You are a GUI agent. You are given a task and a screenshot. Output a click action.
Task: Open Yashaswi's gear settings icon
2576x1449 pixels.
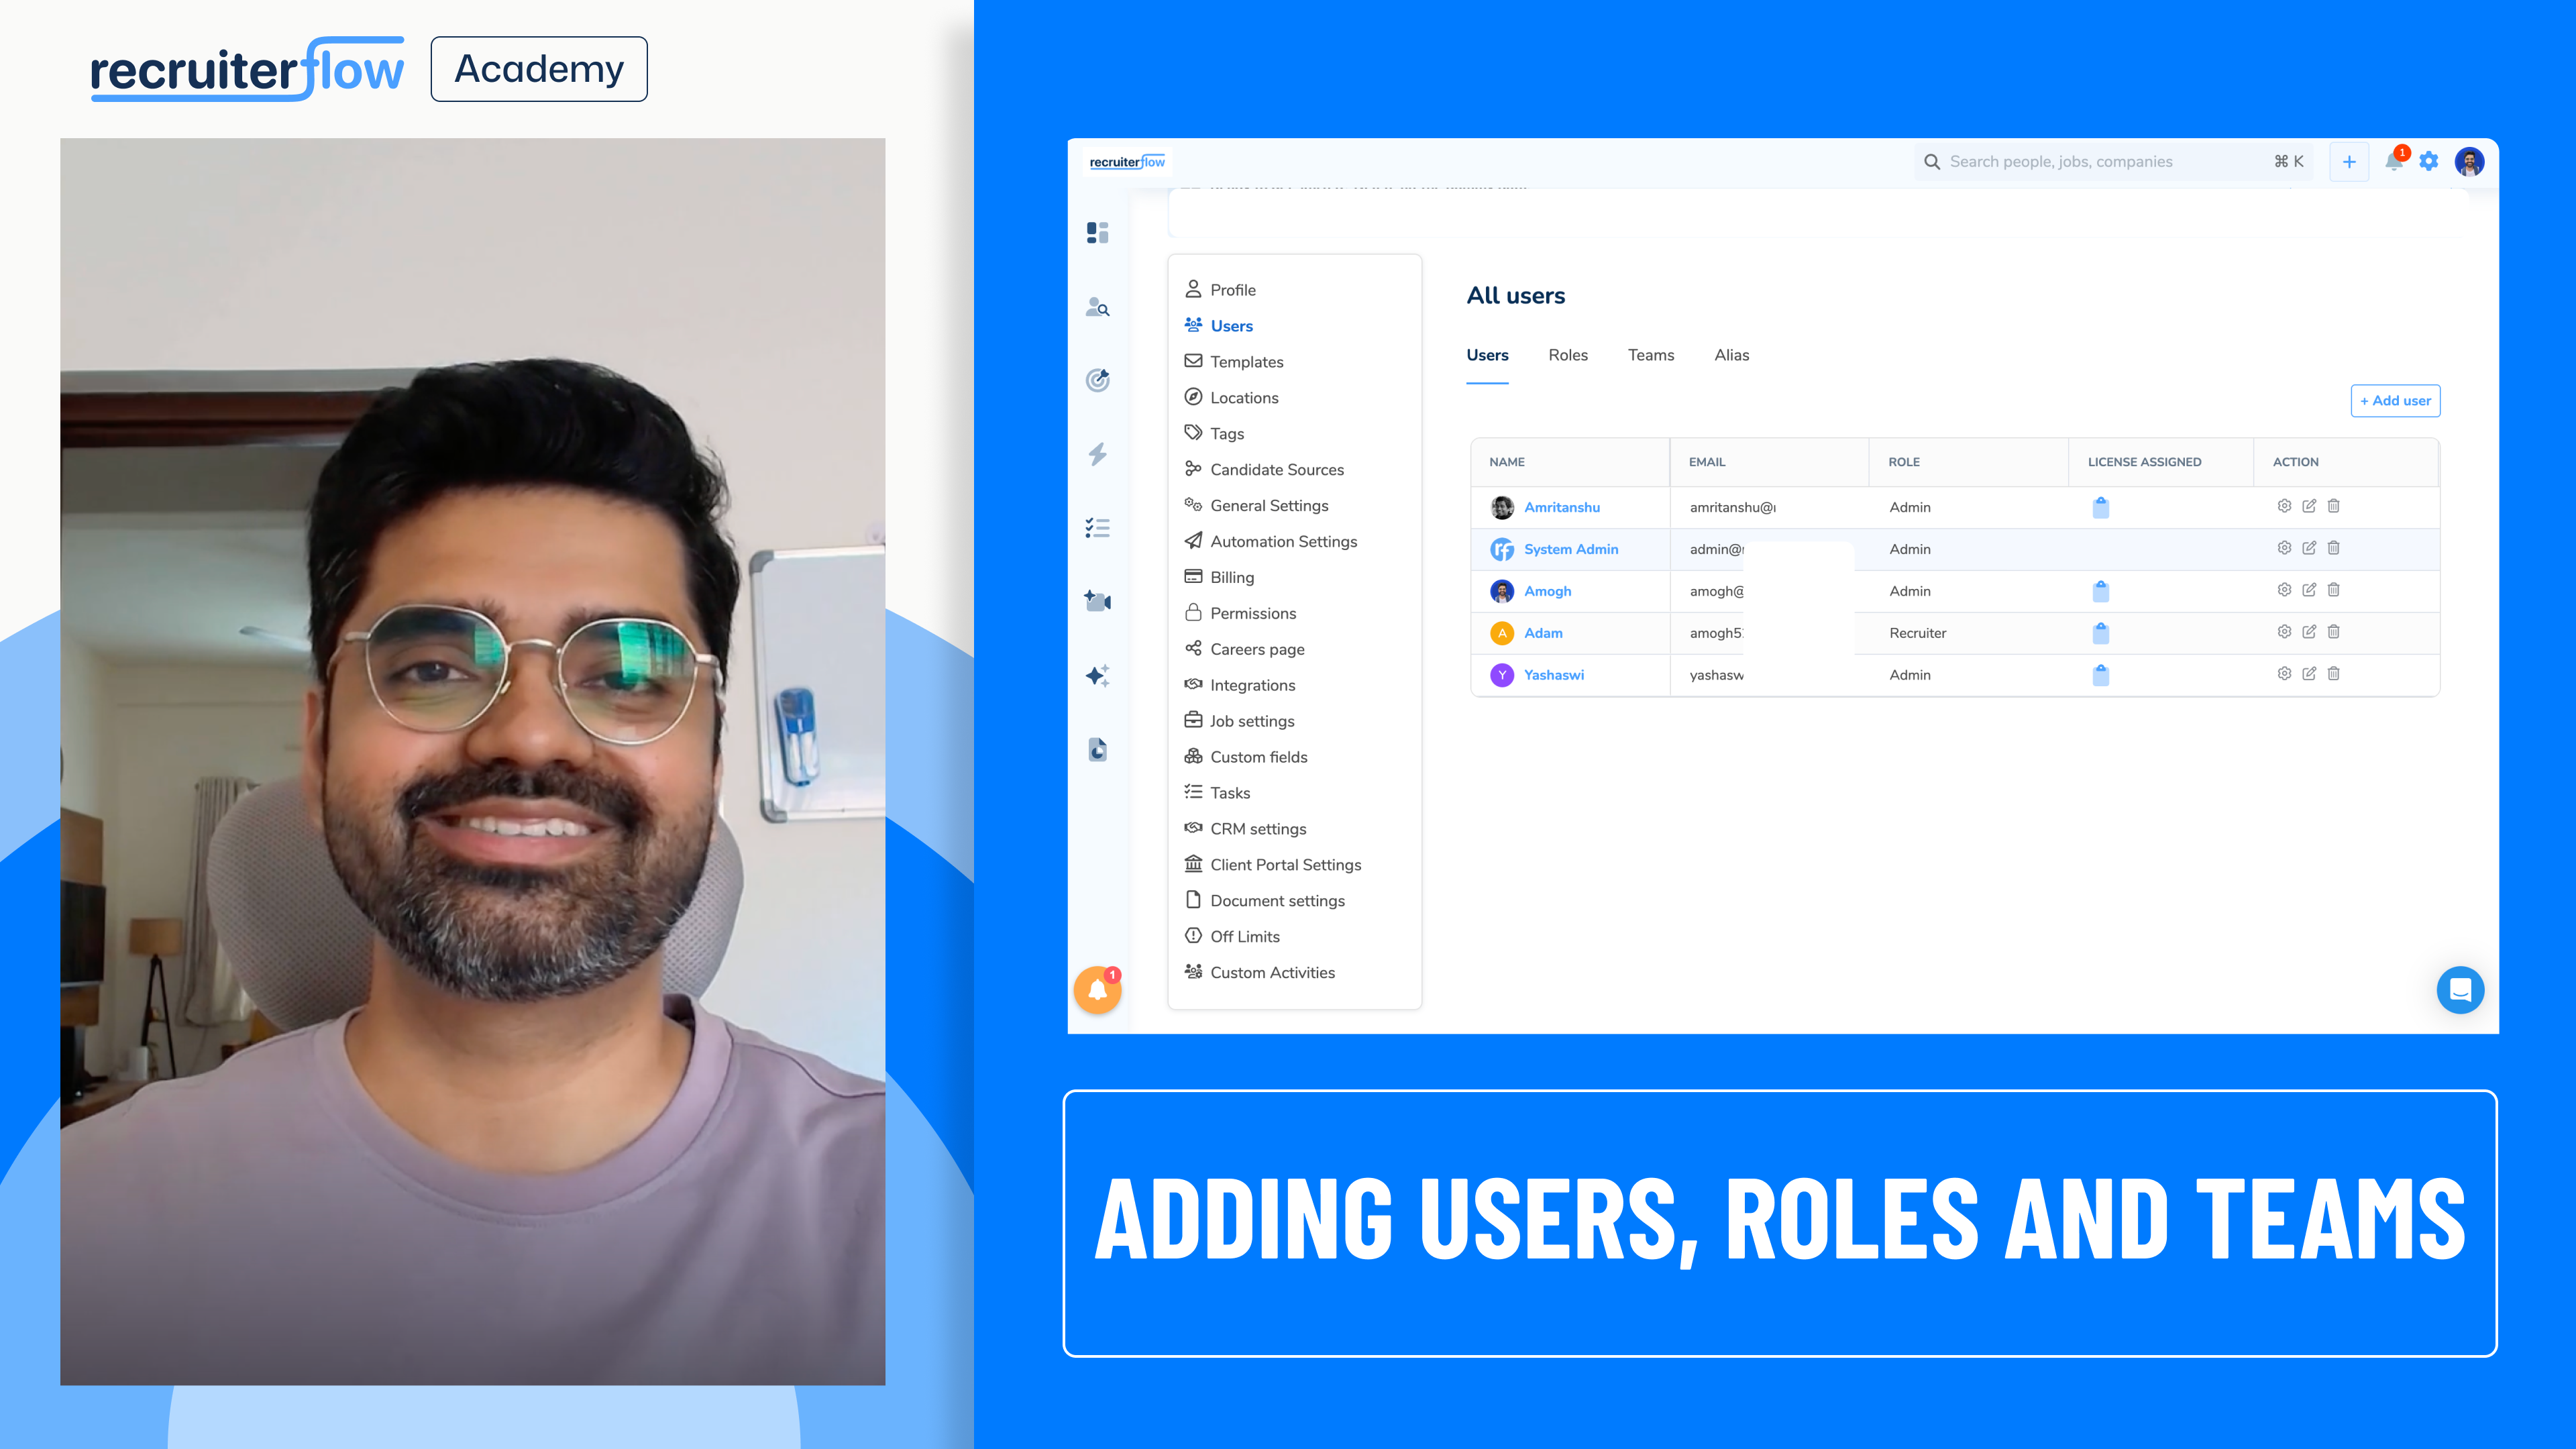(2284, 674)
